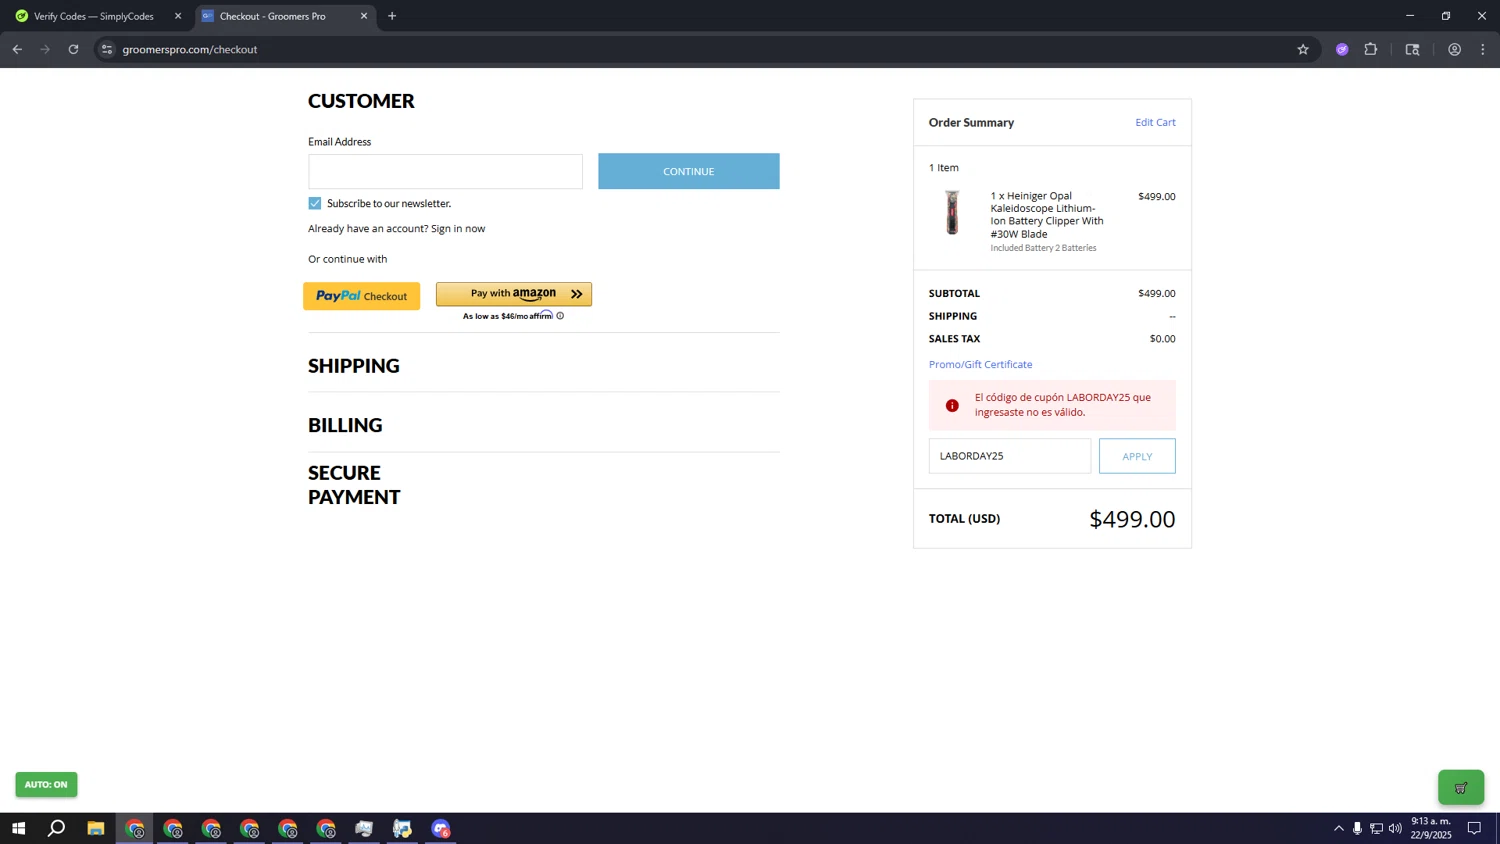The width and height of the screenshot is (1500, 844).
Task: Uncheck Subscribe to our newsletter
Action: tap(315, 203)
